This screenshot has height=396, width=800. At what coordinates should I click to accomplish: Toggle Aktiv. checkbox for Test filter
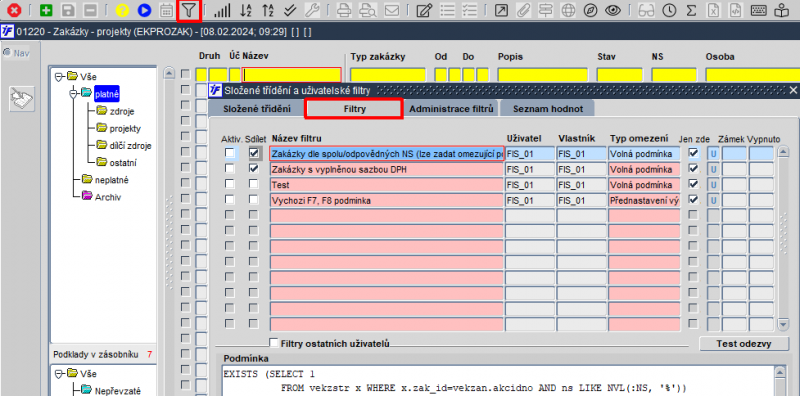click(x=230, y=184)
